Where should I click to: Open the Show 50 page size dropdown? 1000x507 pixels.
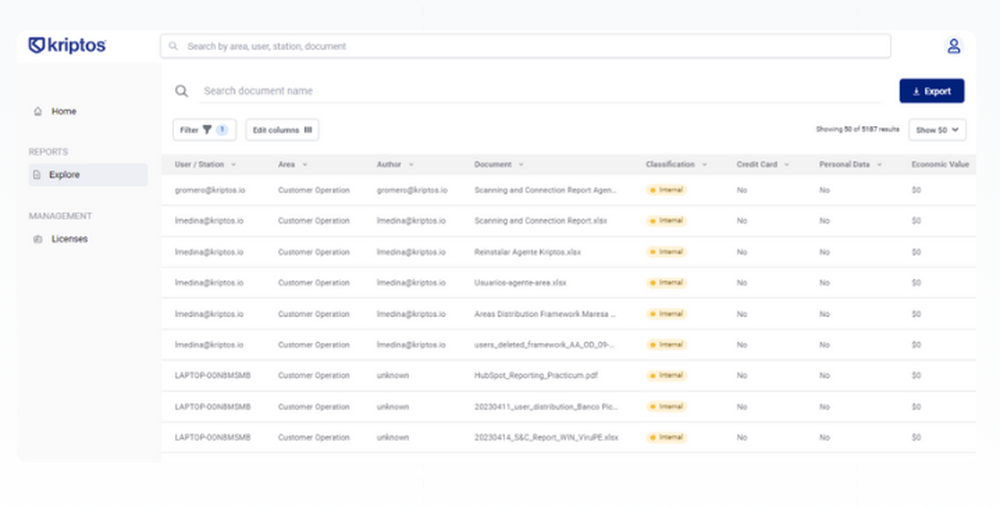coord(937,129)
